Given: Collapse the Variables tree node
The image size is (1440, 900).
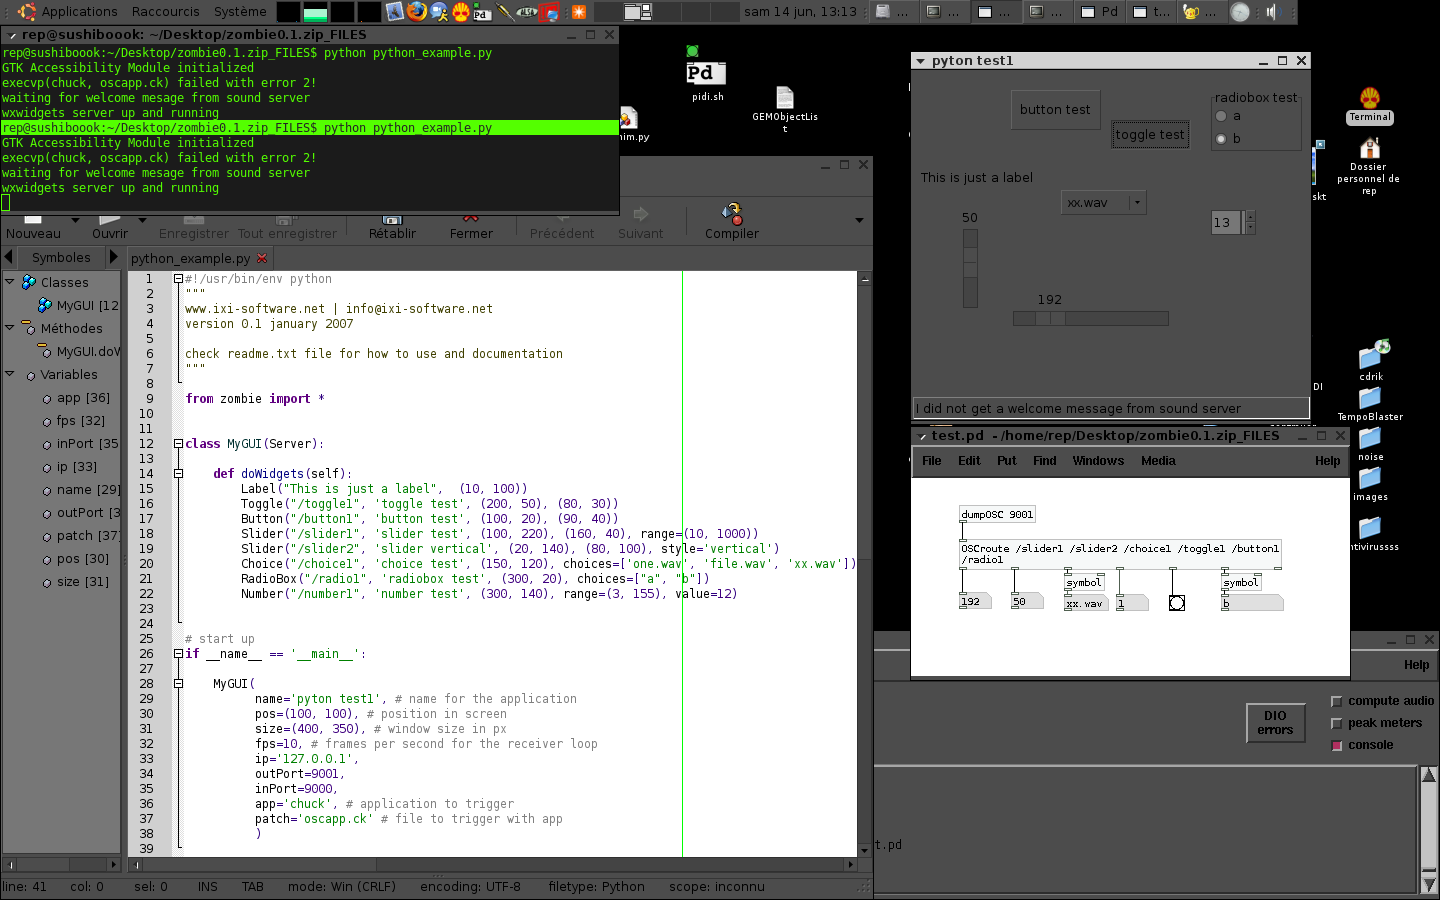Looking at the screenshot, I should pos(10,374).
